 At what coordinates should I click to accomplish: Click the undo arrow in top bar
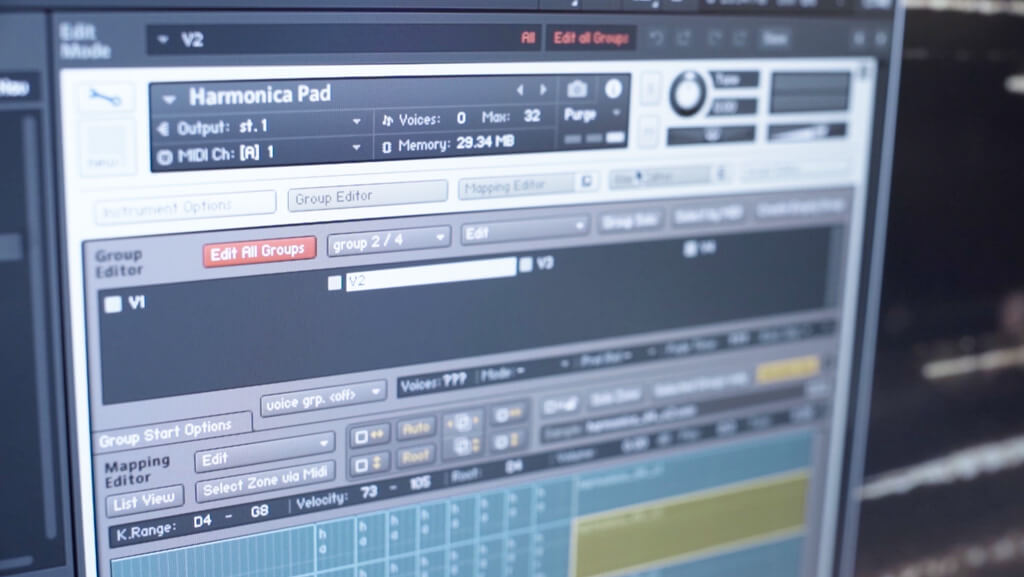coord(656,37)
